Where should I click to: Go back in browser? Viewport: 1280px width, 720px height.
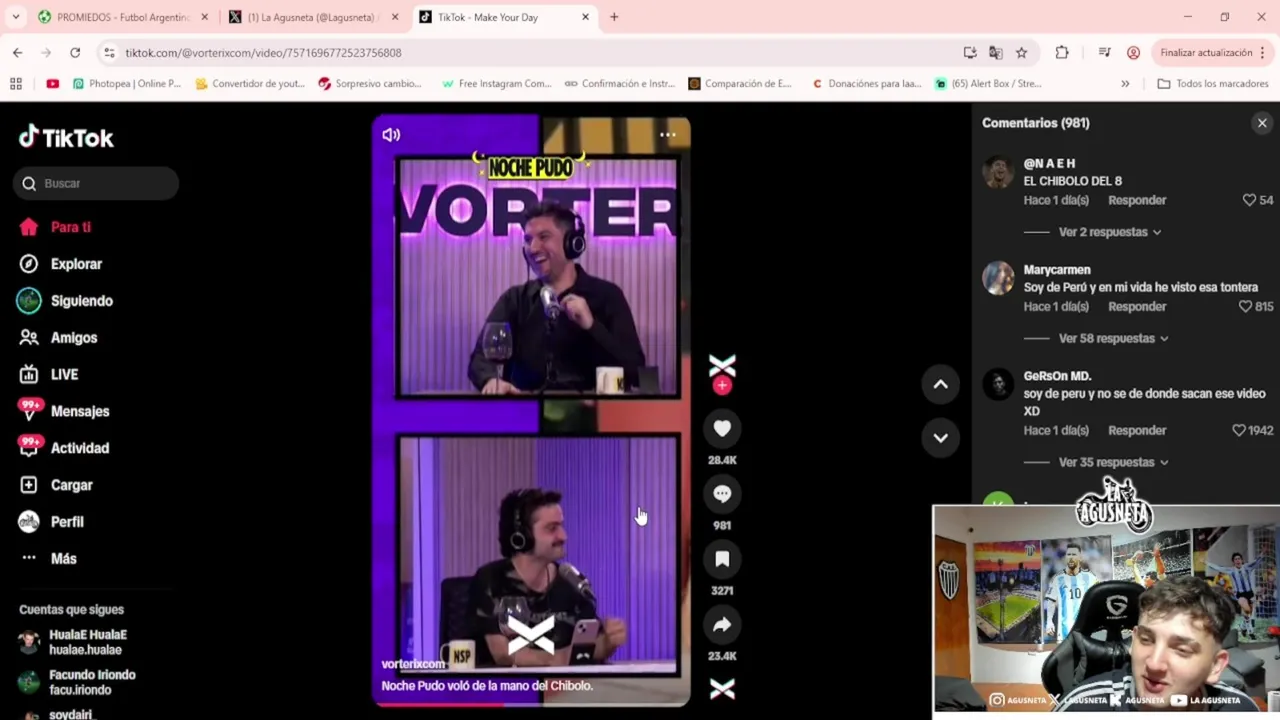coord(17,53)
